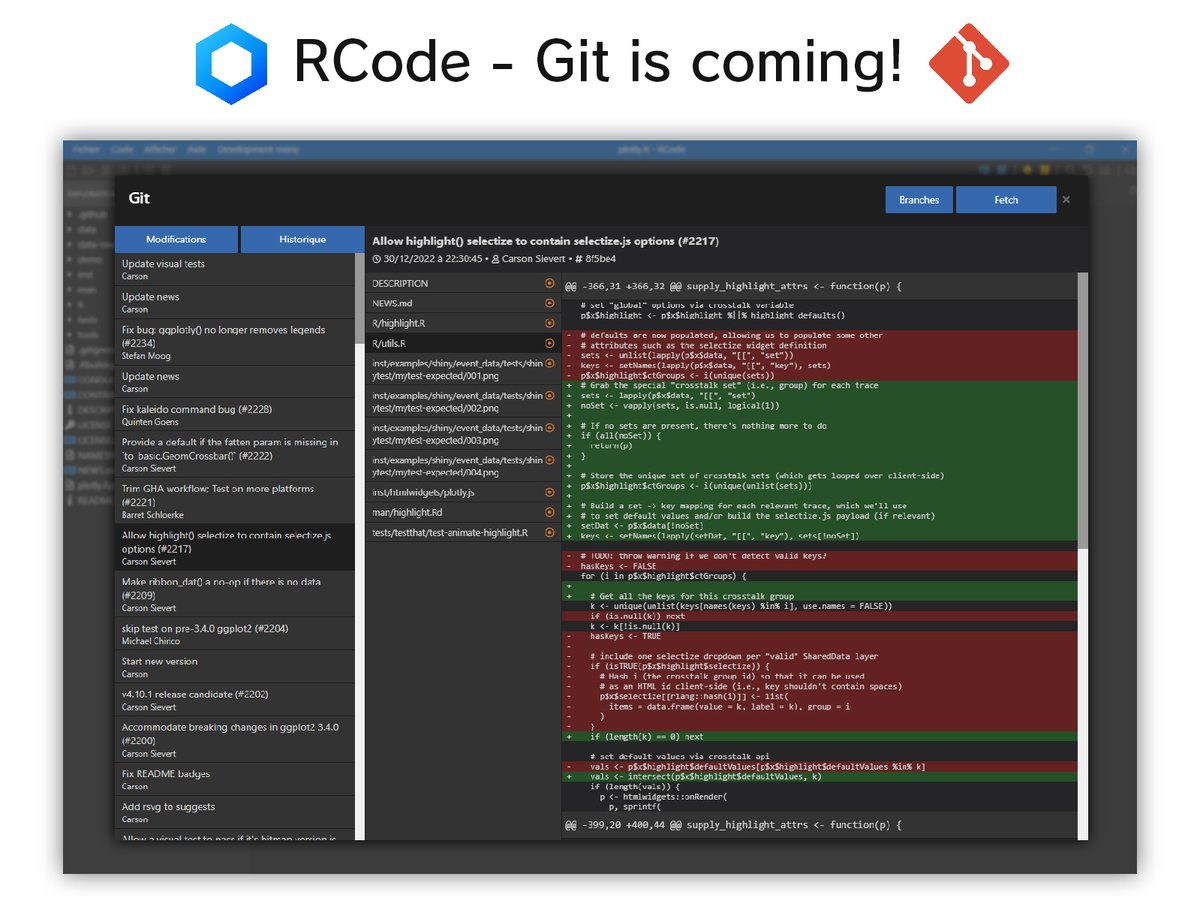
Task: Select the 'Start new version' commit
Action: [x=235, y=667]
